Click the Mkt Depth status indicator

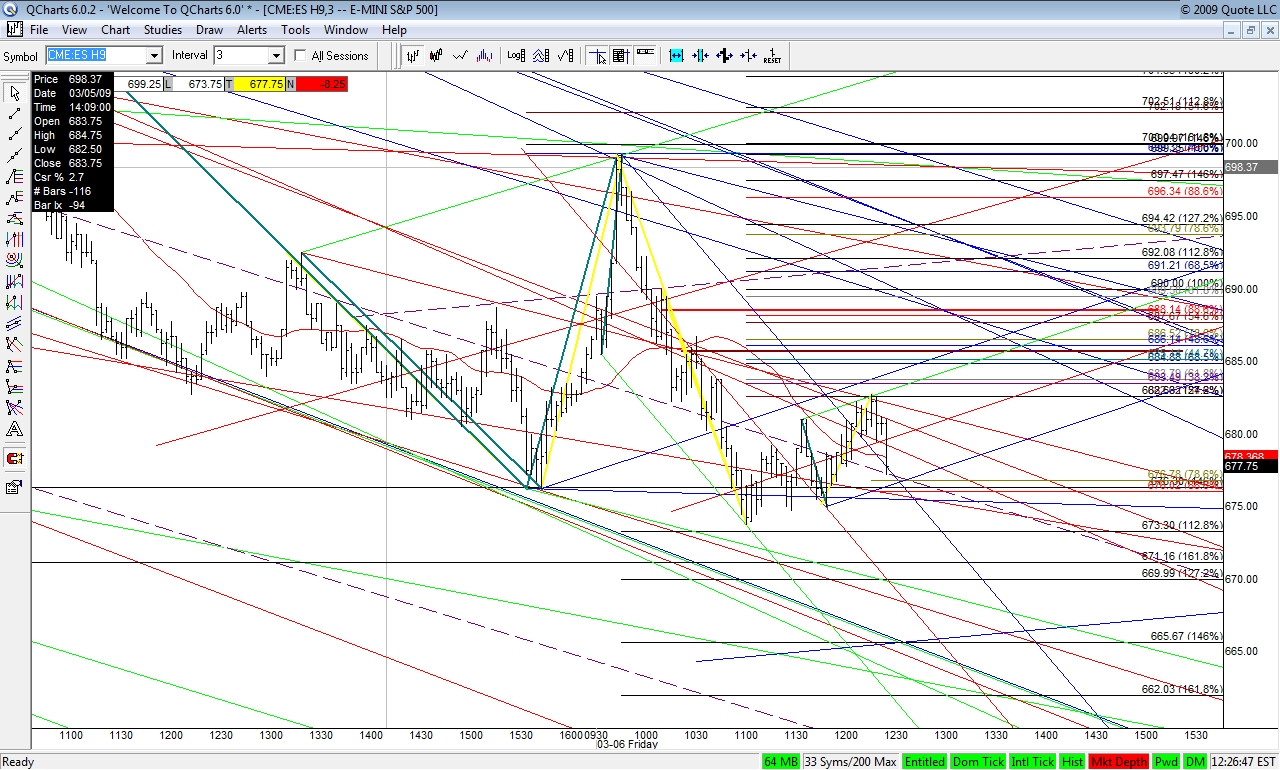tap(1119, 762)
